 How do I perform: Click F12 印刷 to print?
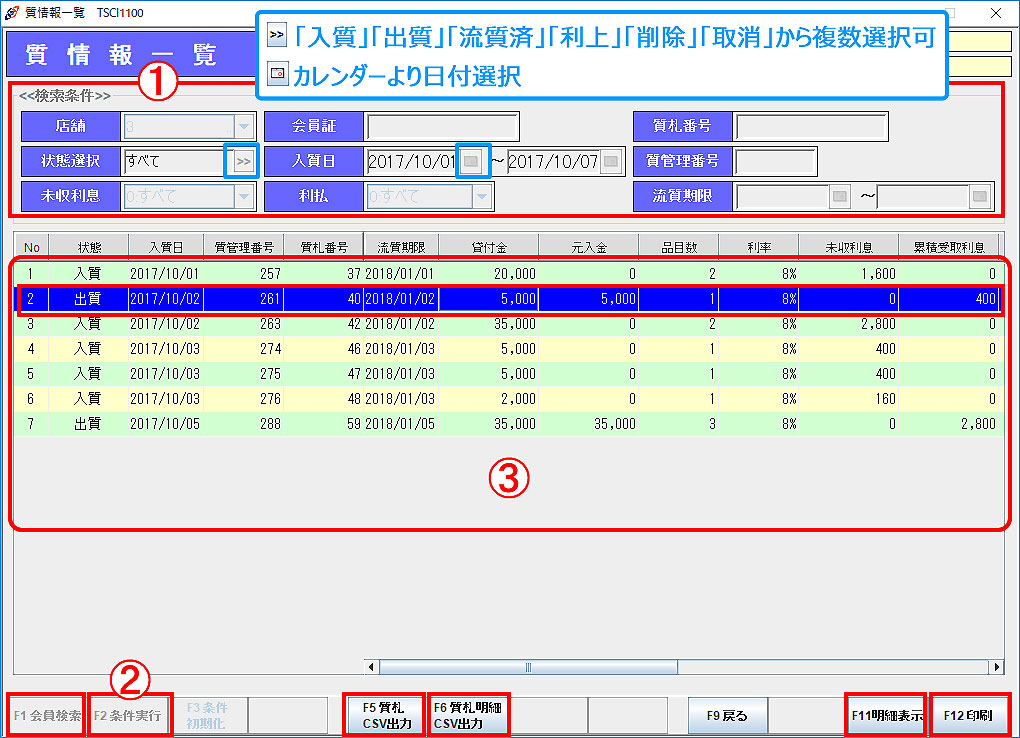[x=968, y=716]
